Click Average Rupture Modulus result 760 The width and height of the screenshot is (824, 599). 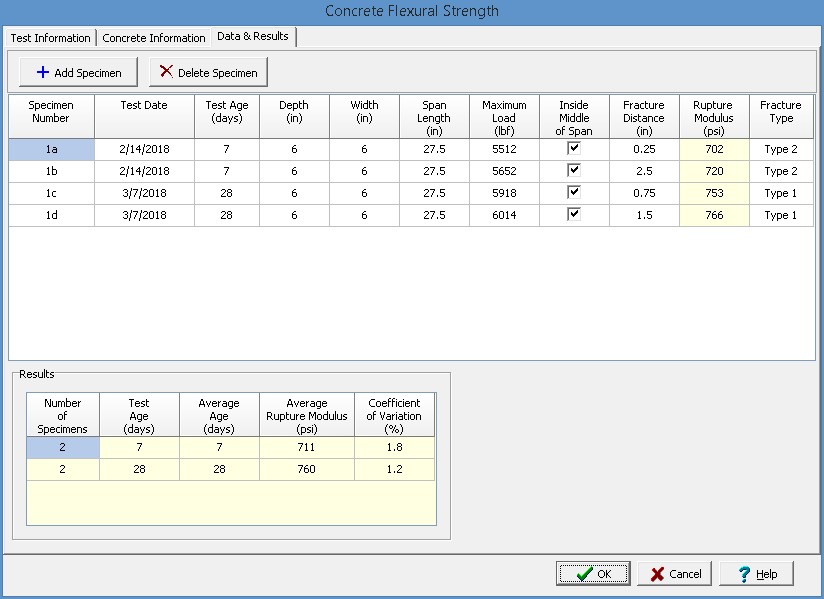[x=306, y=470]
